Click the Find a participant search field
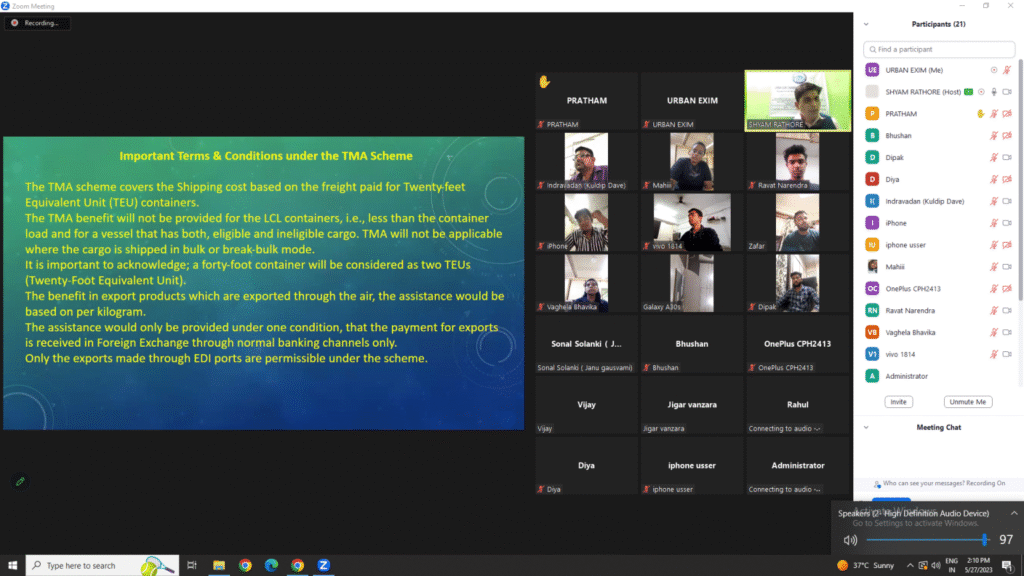 [938, 49]
